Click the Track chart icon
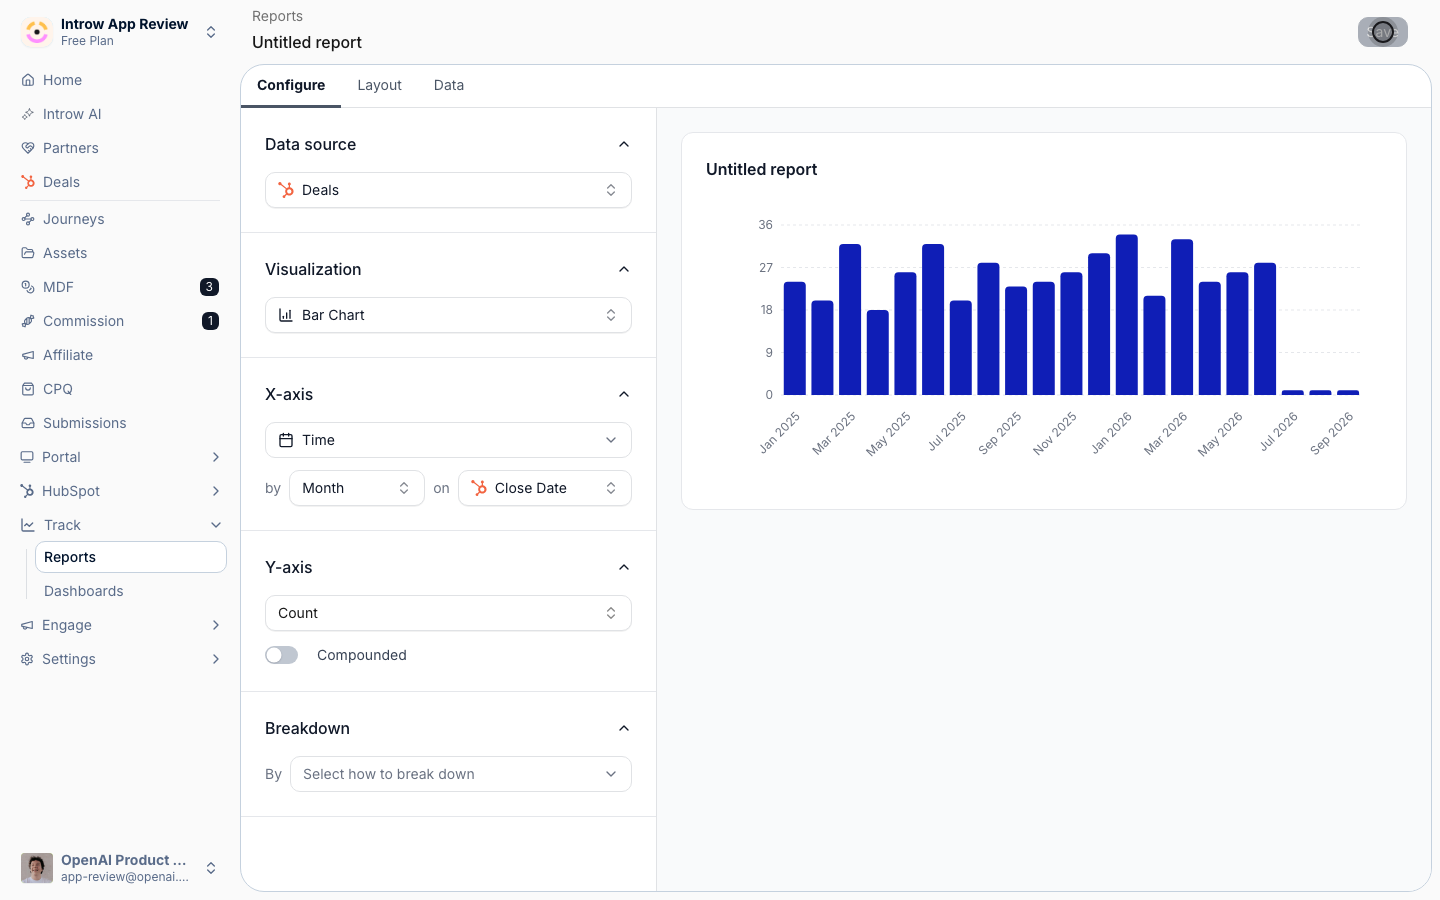This screenshot has width=1440, height=900. [27, 525]
